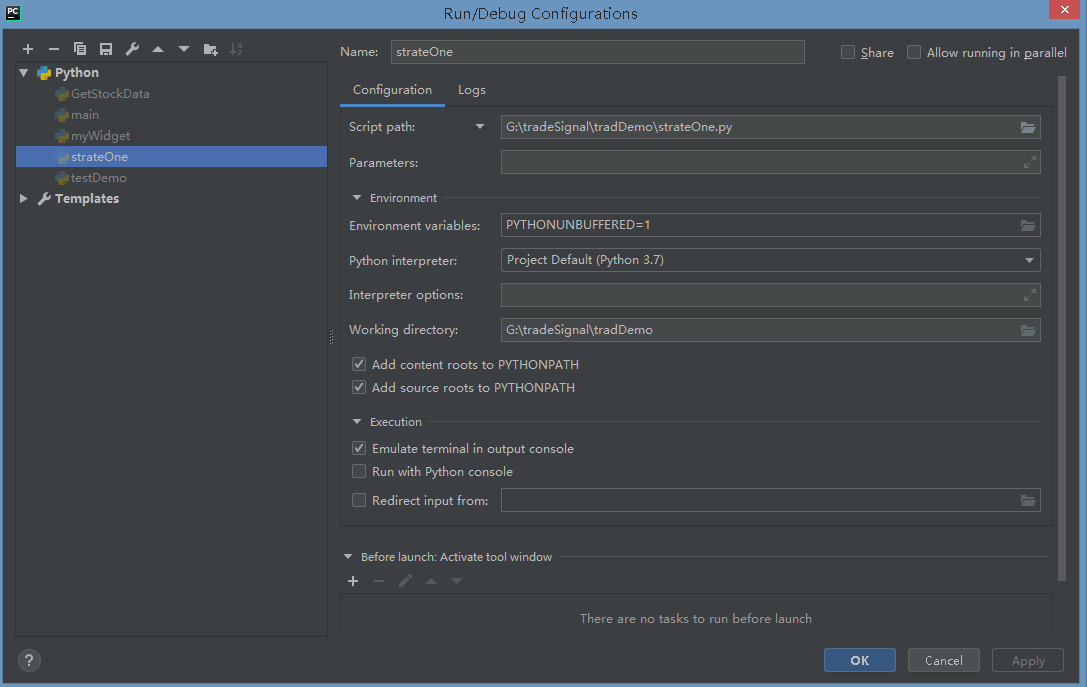Edit the Before launch task
1087x687 pixels.
click(x=405, y=581)
